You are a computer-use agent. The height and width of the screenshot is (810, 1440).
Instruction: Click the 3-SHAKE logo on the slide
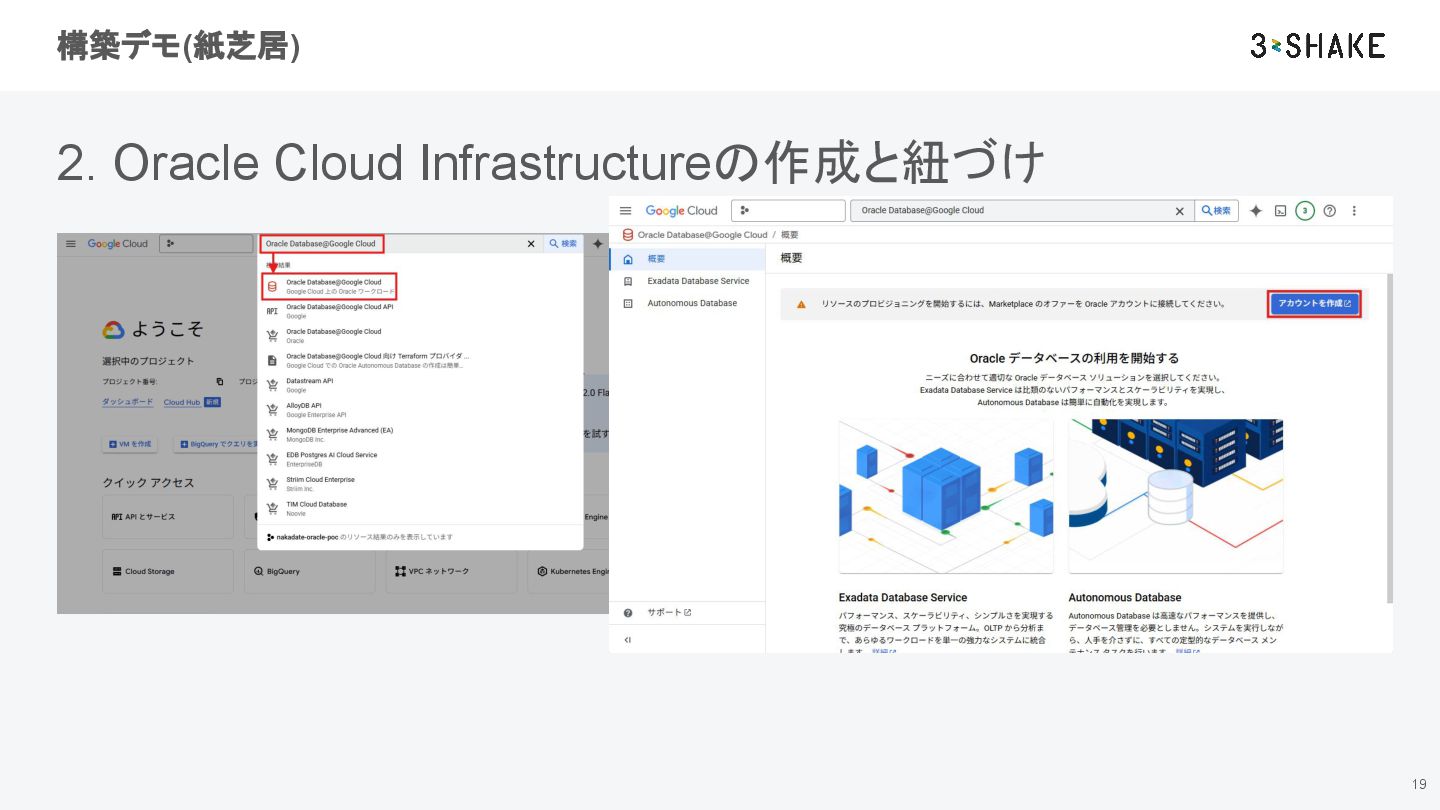(1318, 45)
